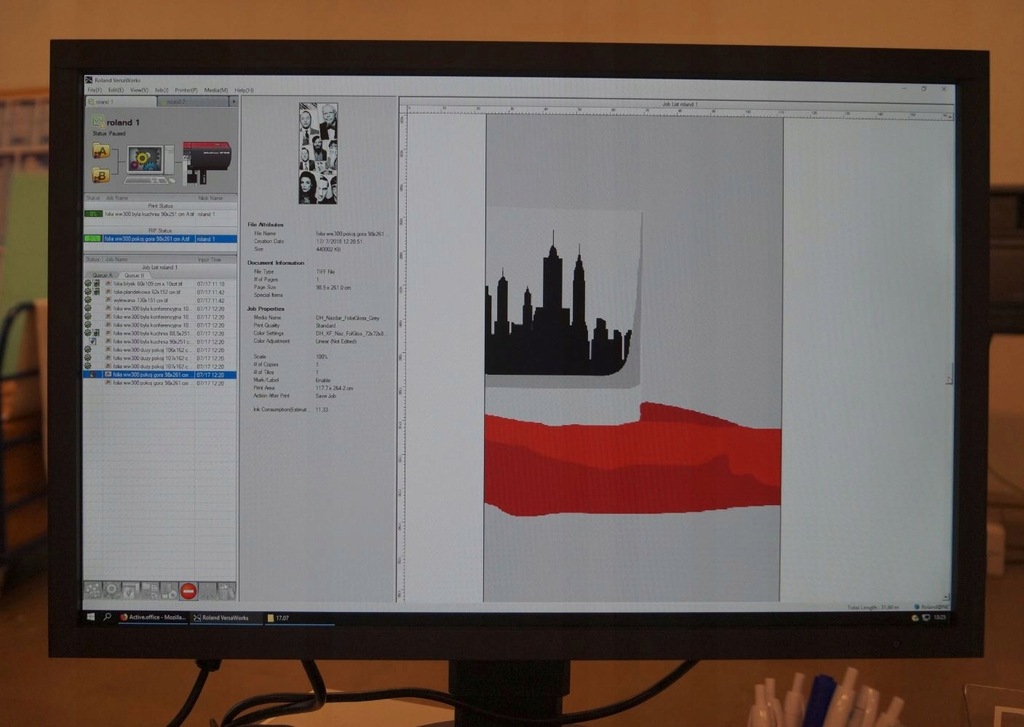
Task: Open the Queue A folder icon
Action: (x=101, y=152)
